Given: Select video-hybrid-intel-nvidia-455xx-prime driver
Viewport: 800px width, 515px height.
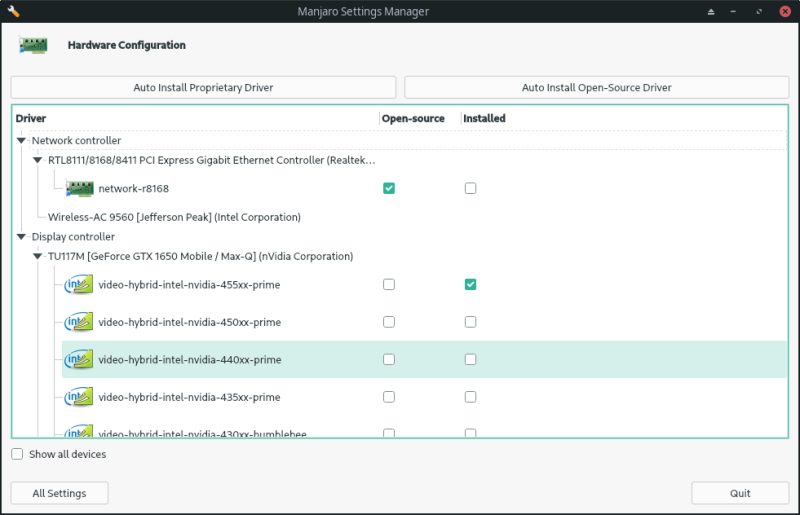Looking at the screenshot, I should [x=424, y=284].
